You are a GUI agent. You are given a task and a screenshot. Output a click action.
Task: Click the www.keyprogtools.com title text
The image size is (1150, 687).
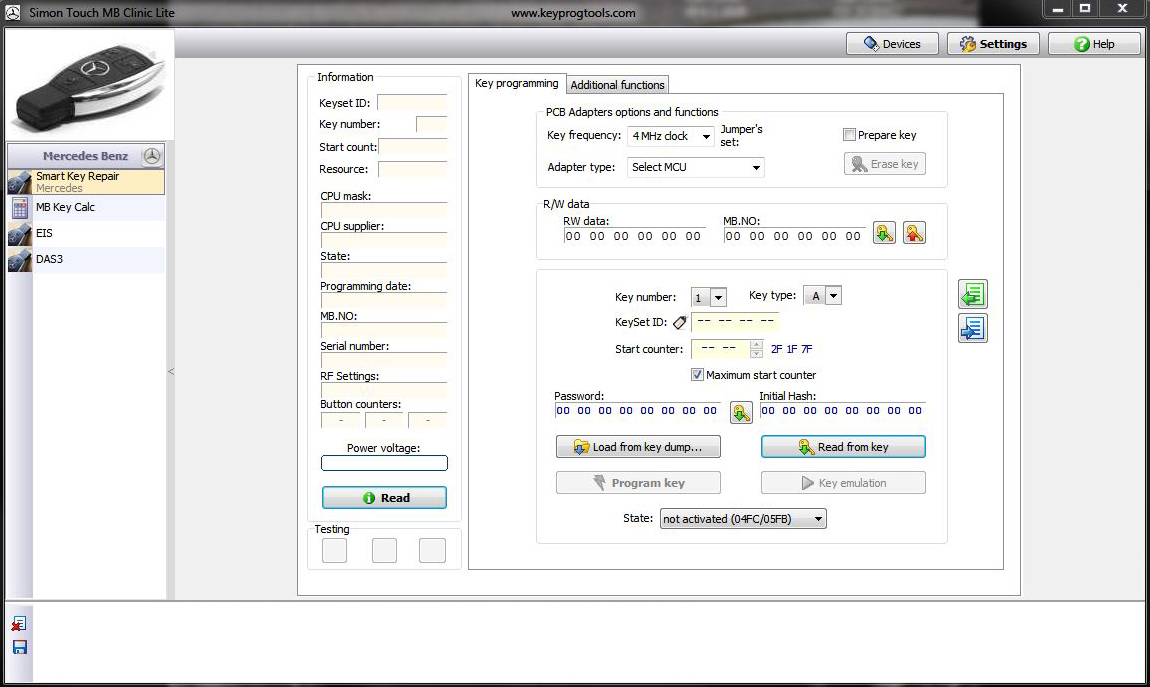click(574, 12)
